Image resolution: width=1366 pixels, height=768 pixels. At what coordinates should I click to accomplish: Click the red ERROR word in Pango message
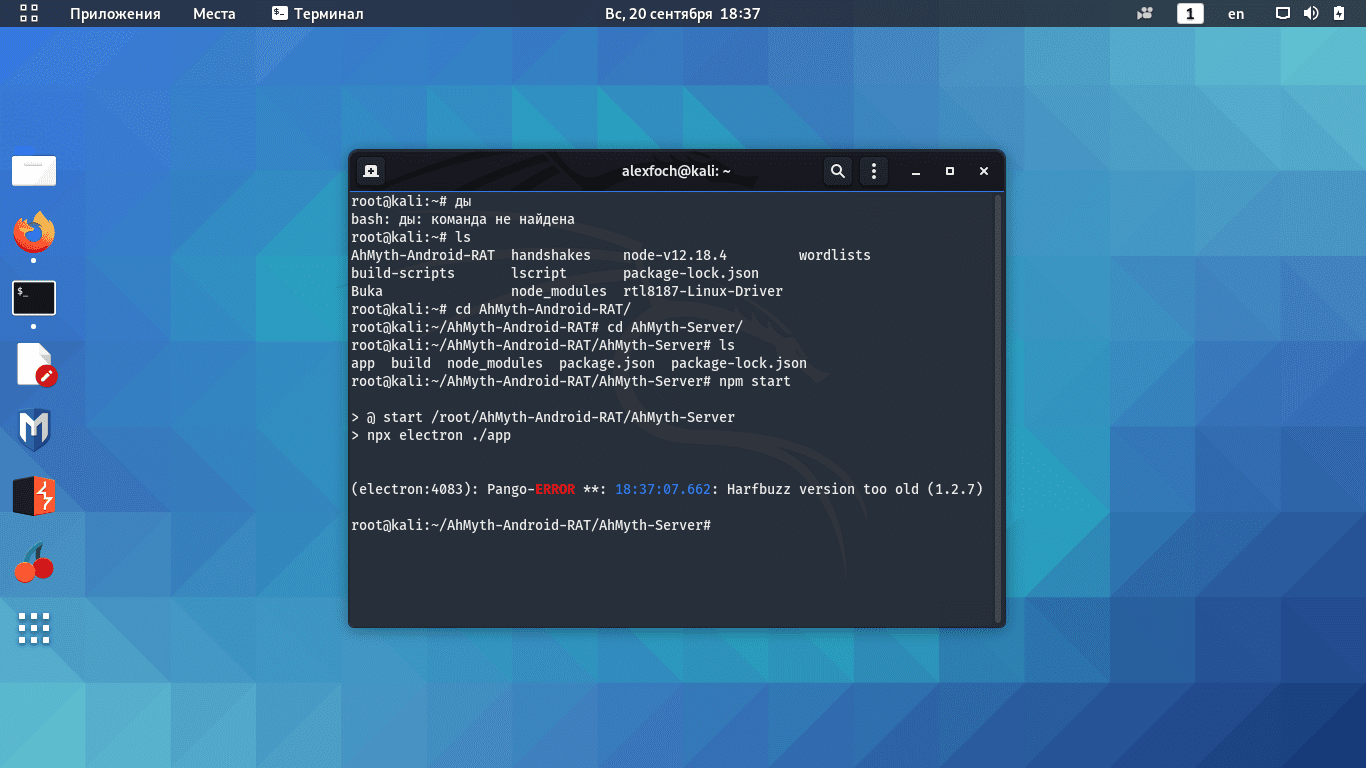555,489
